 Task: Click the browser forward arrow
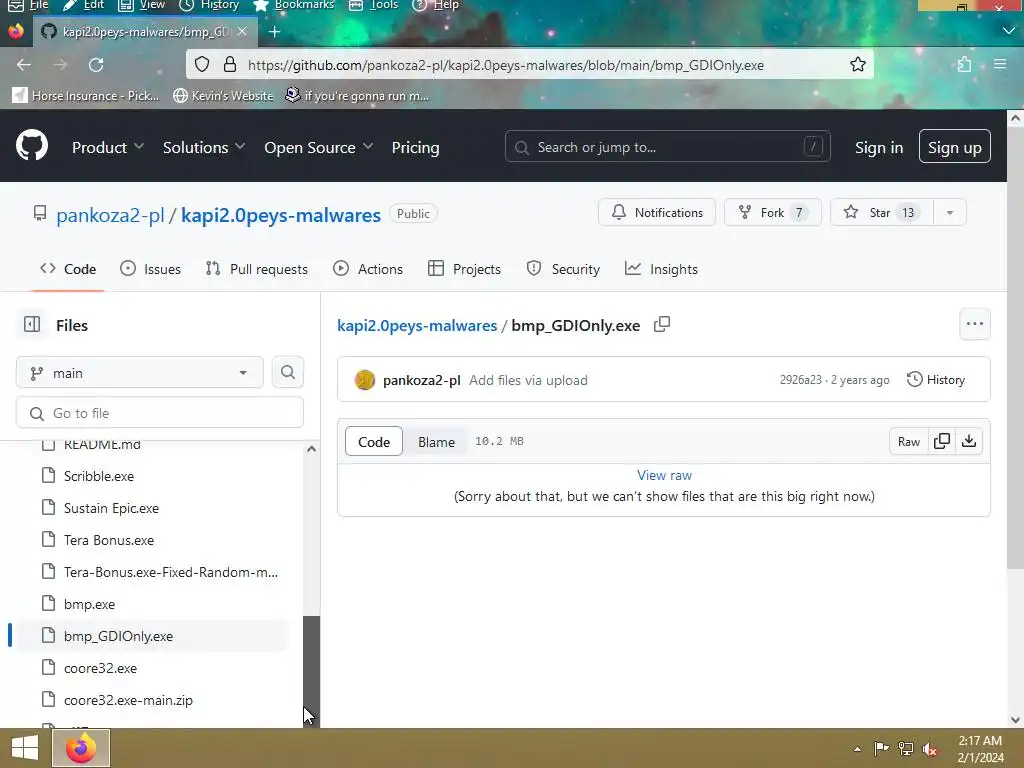(60, 65)
